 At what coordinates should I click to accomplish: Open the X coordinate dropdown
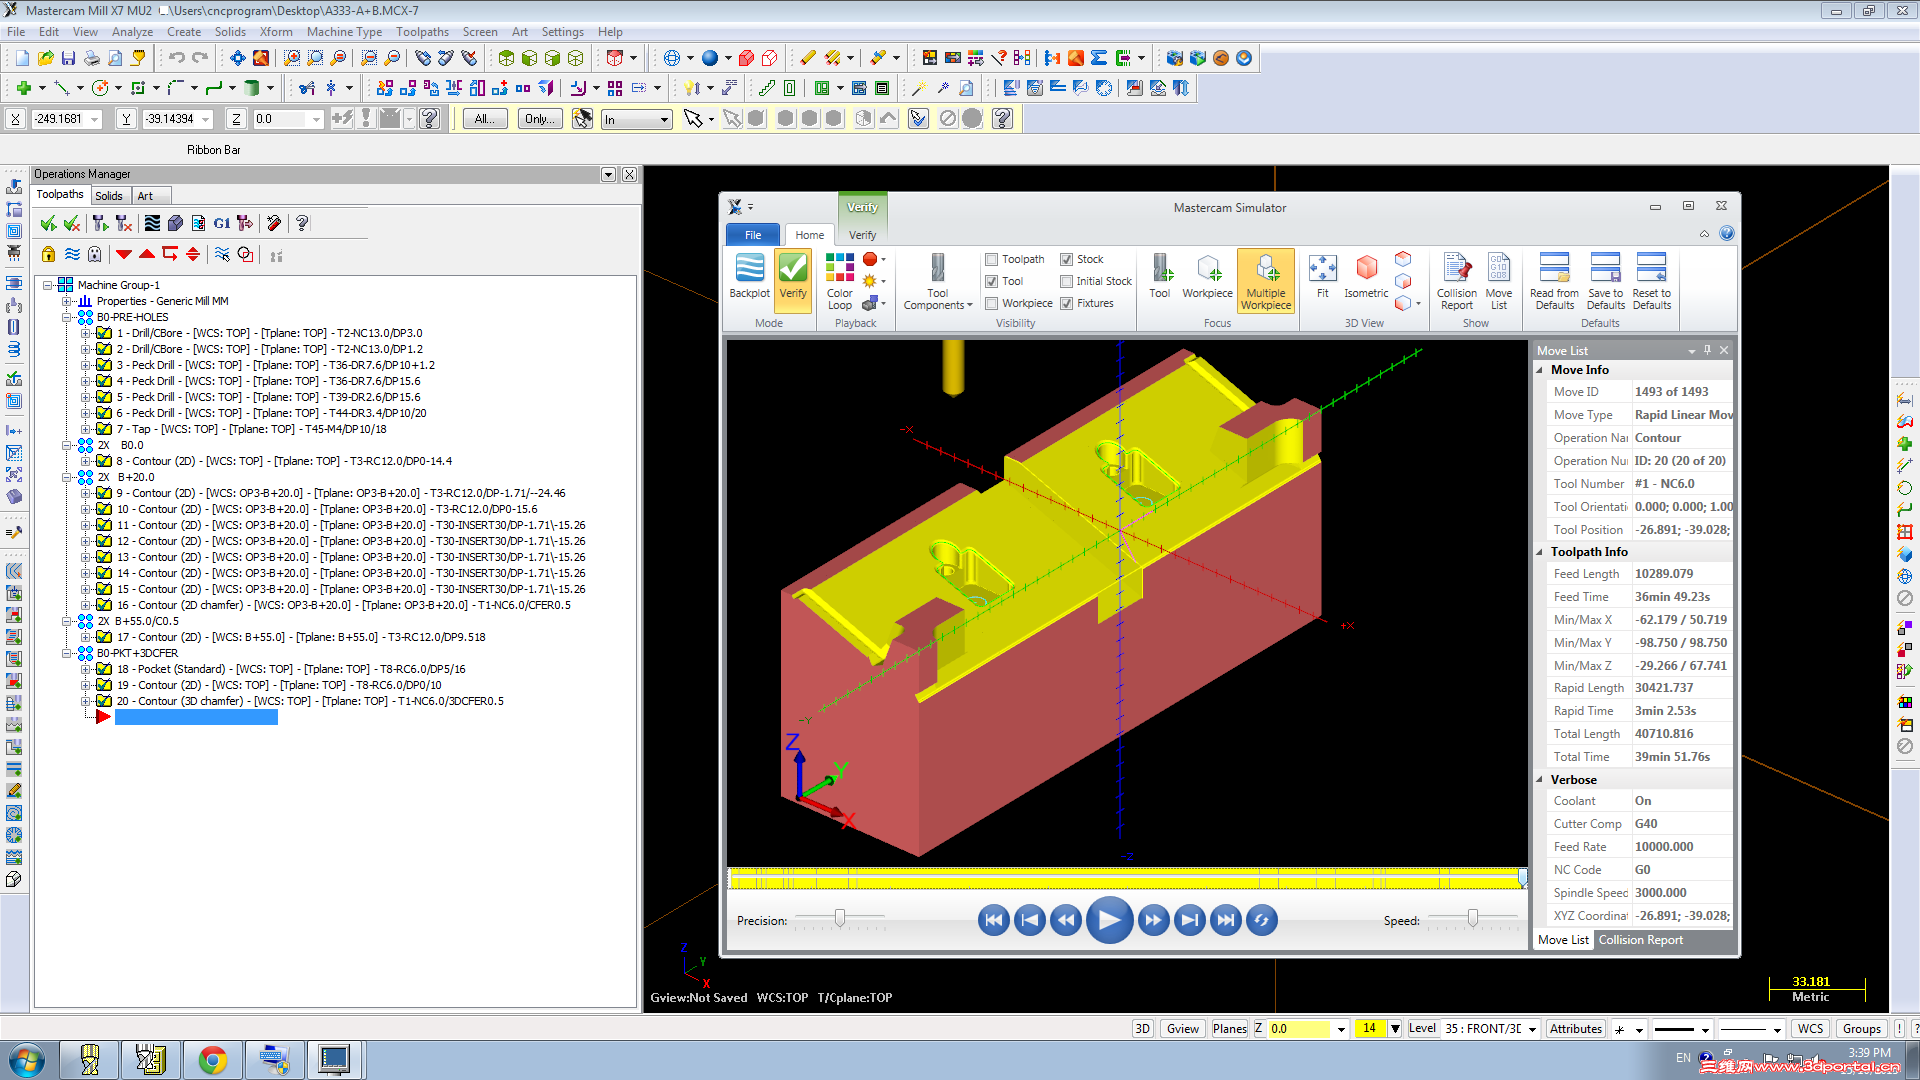(x=95, y=119)
